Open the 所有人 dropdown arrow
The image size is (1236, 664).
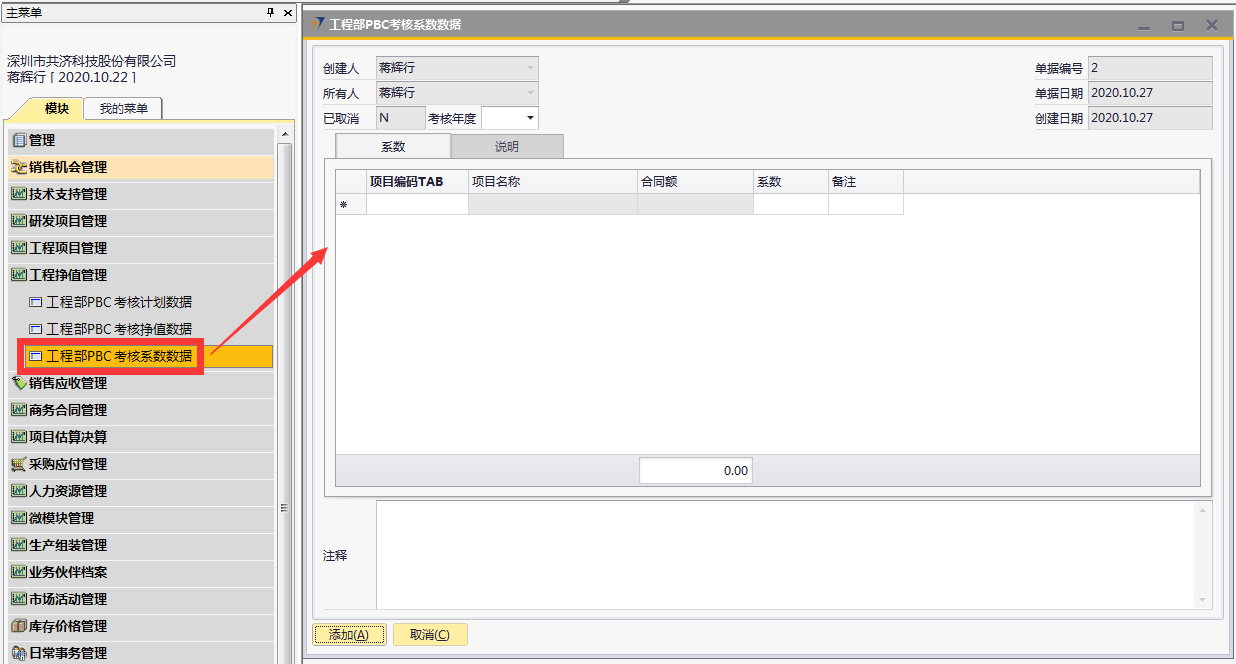coord(530,93)
